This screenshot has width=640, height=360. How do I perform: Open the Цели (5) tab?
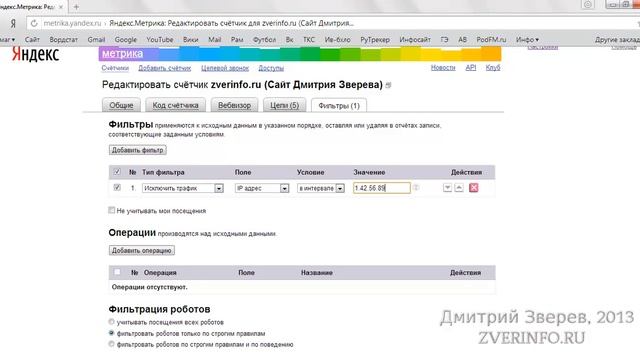coord(284,105)
